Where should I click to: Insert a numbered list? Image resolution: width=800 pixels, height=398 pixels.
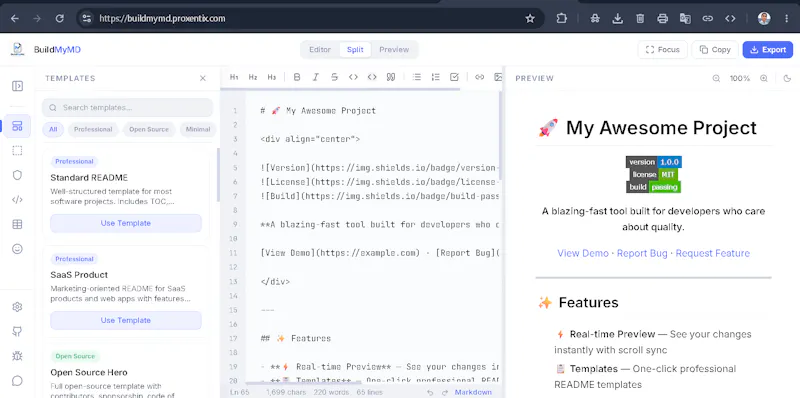pos(436,77)
